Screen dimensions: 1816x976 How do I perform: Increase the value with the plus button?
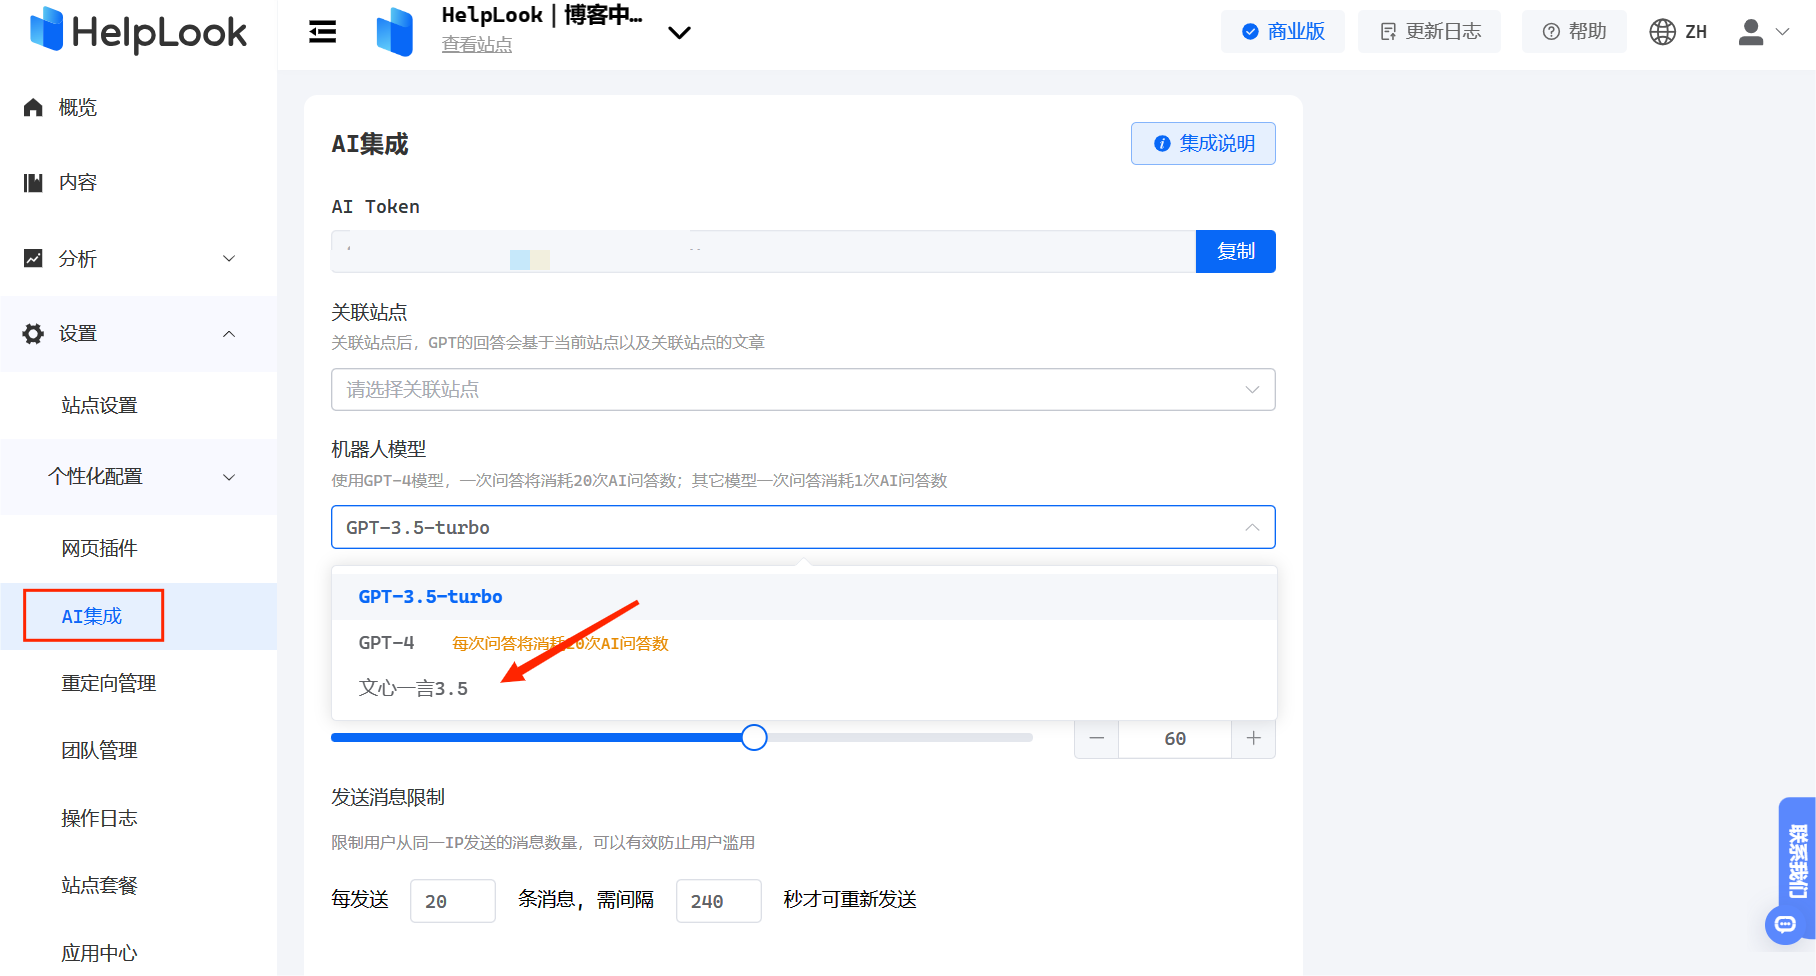coord(1254,739)
